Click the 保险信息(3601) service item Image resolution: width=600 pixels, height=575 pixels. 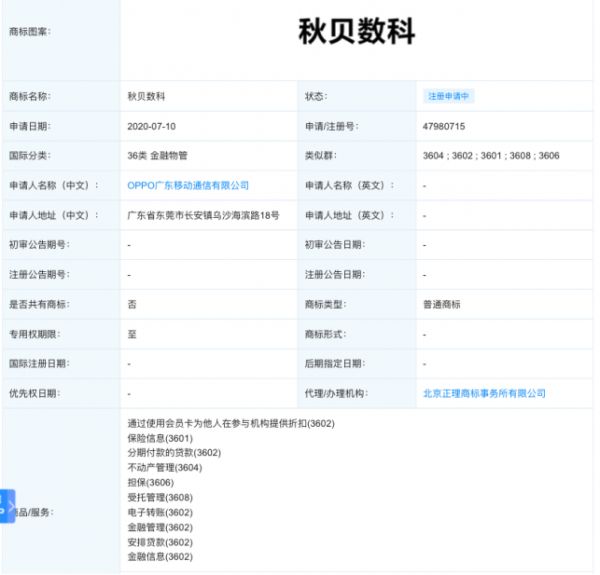tap(160, 438)
